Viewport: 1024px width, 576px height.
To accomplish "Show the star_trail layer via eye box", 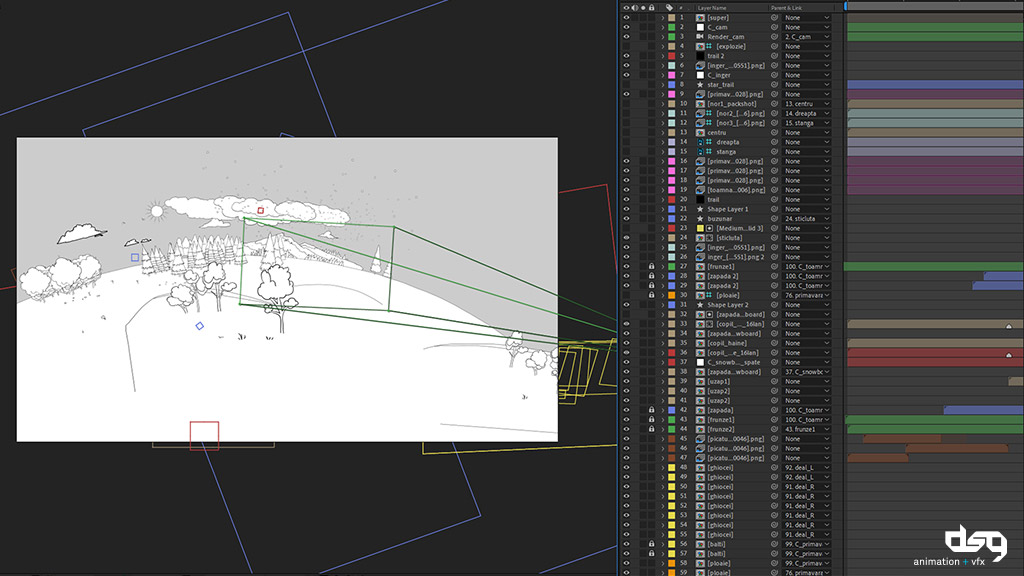I will click(x=626, y=84).
